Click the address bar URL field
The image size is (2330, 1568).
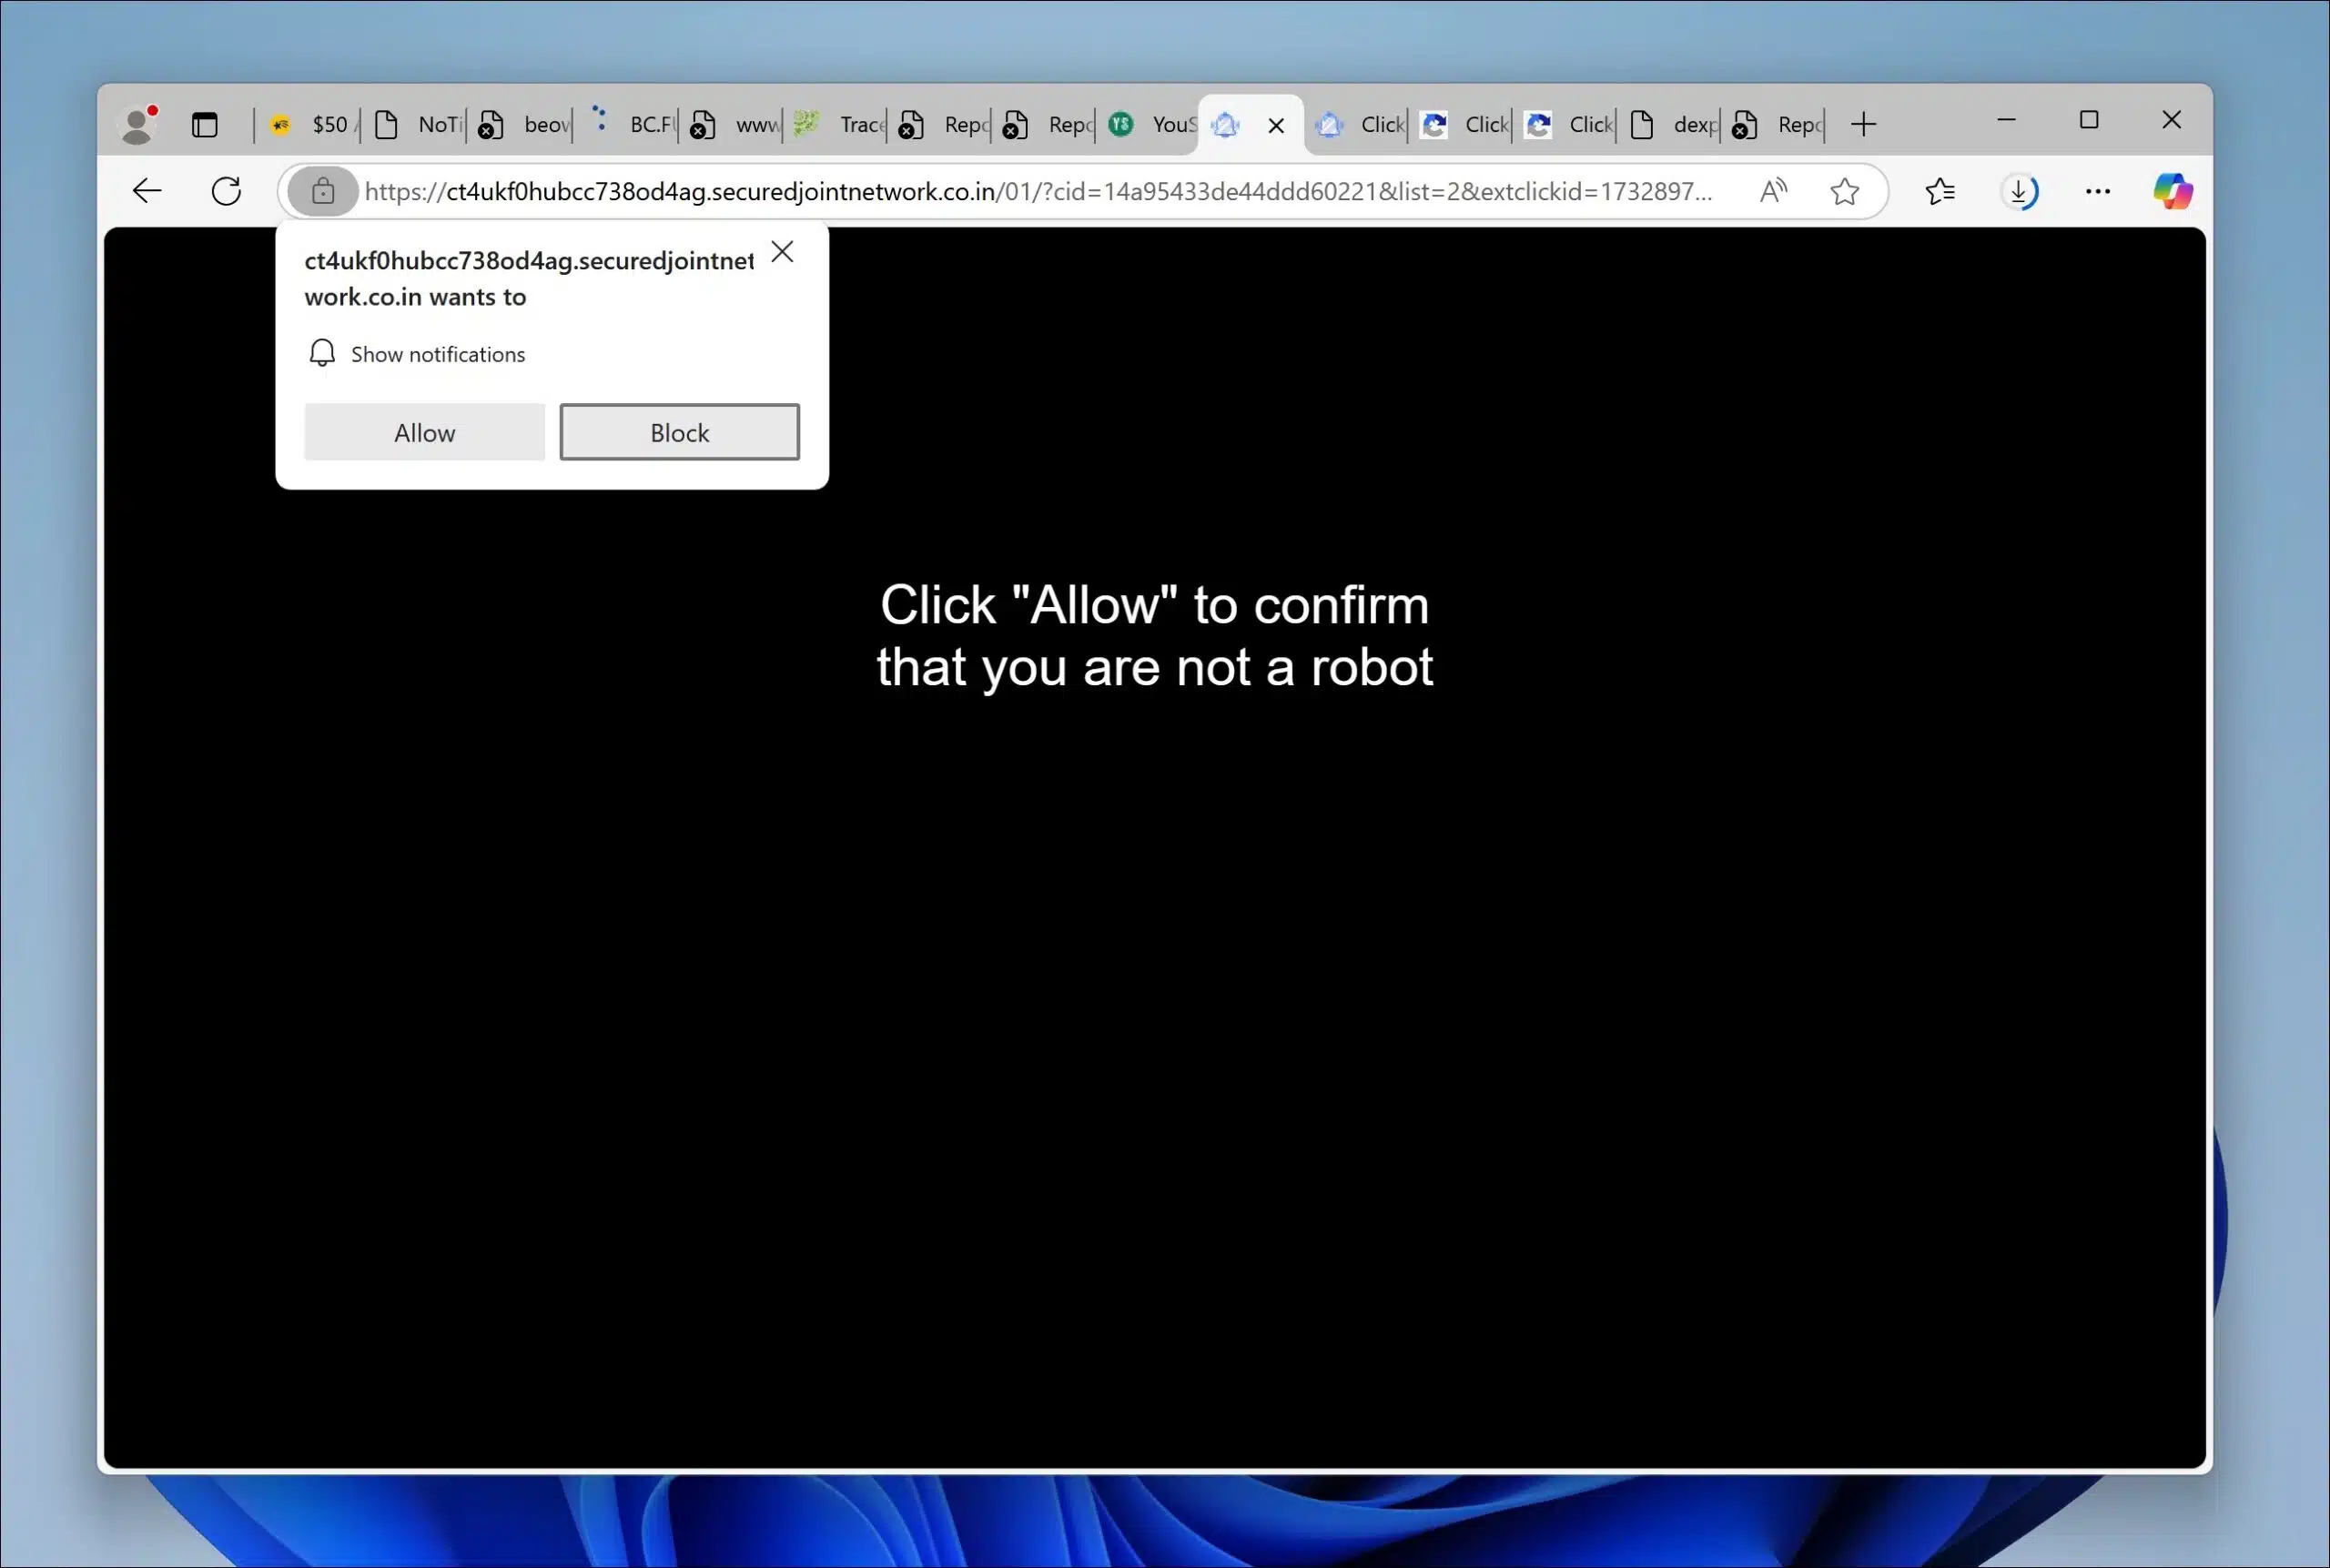pos(1040,191)
